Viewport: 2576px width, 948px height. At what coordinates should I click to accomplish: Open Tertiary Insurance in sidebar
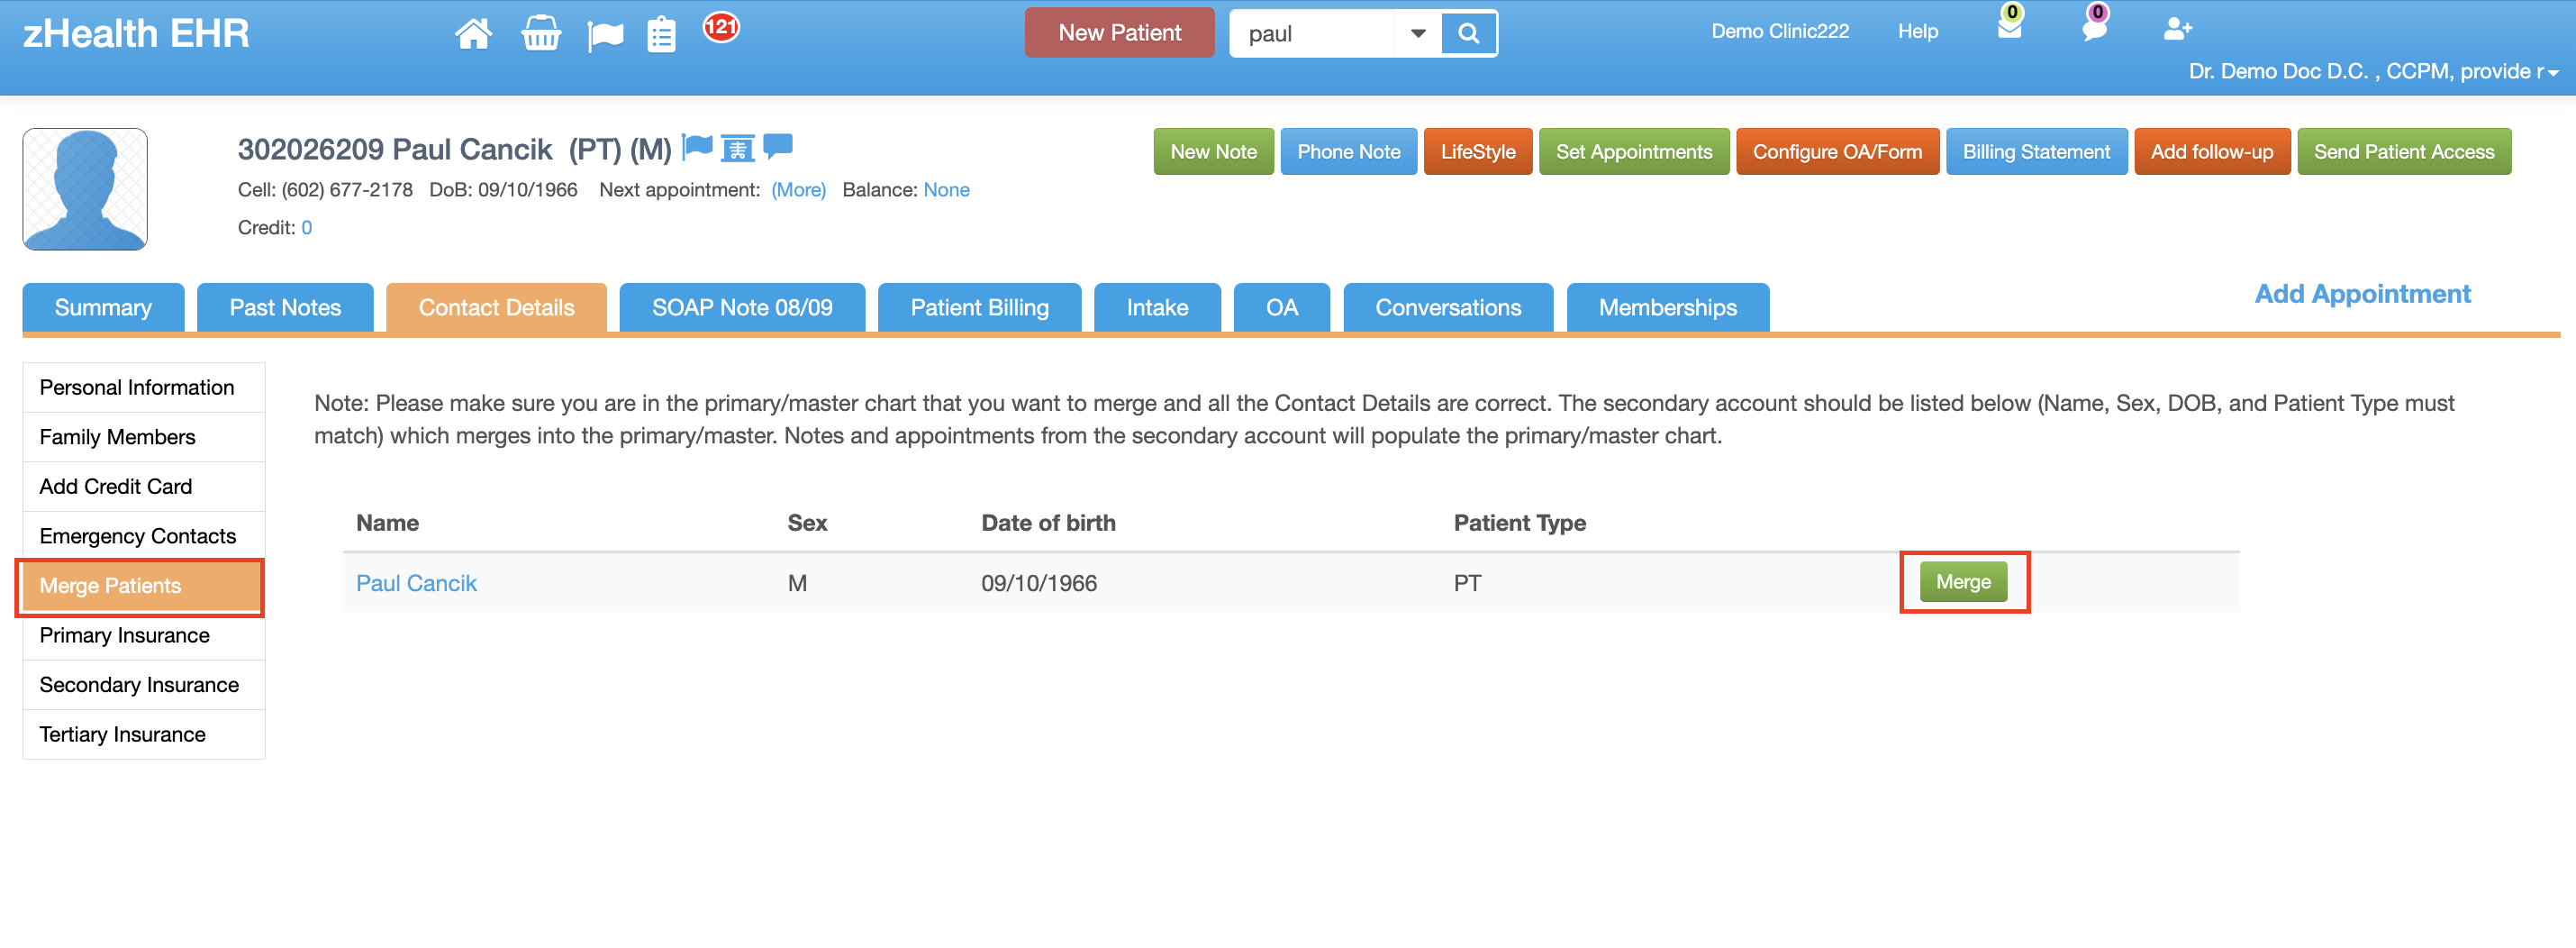(x=144, y=735)
